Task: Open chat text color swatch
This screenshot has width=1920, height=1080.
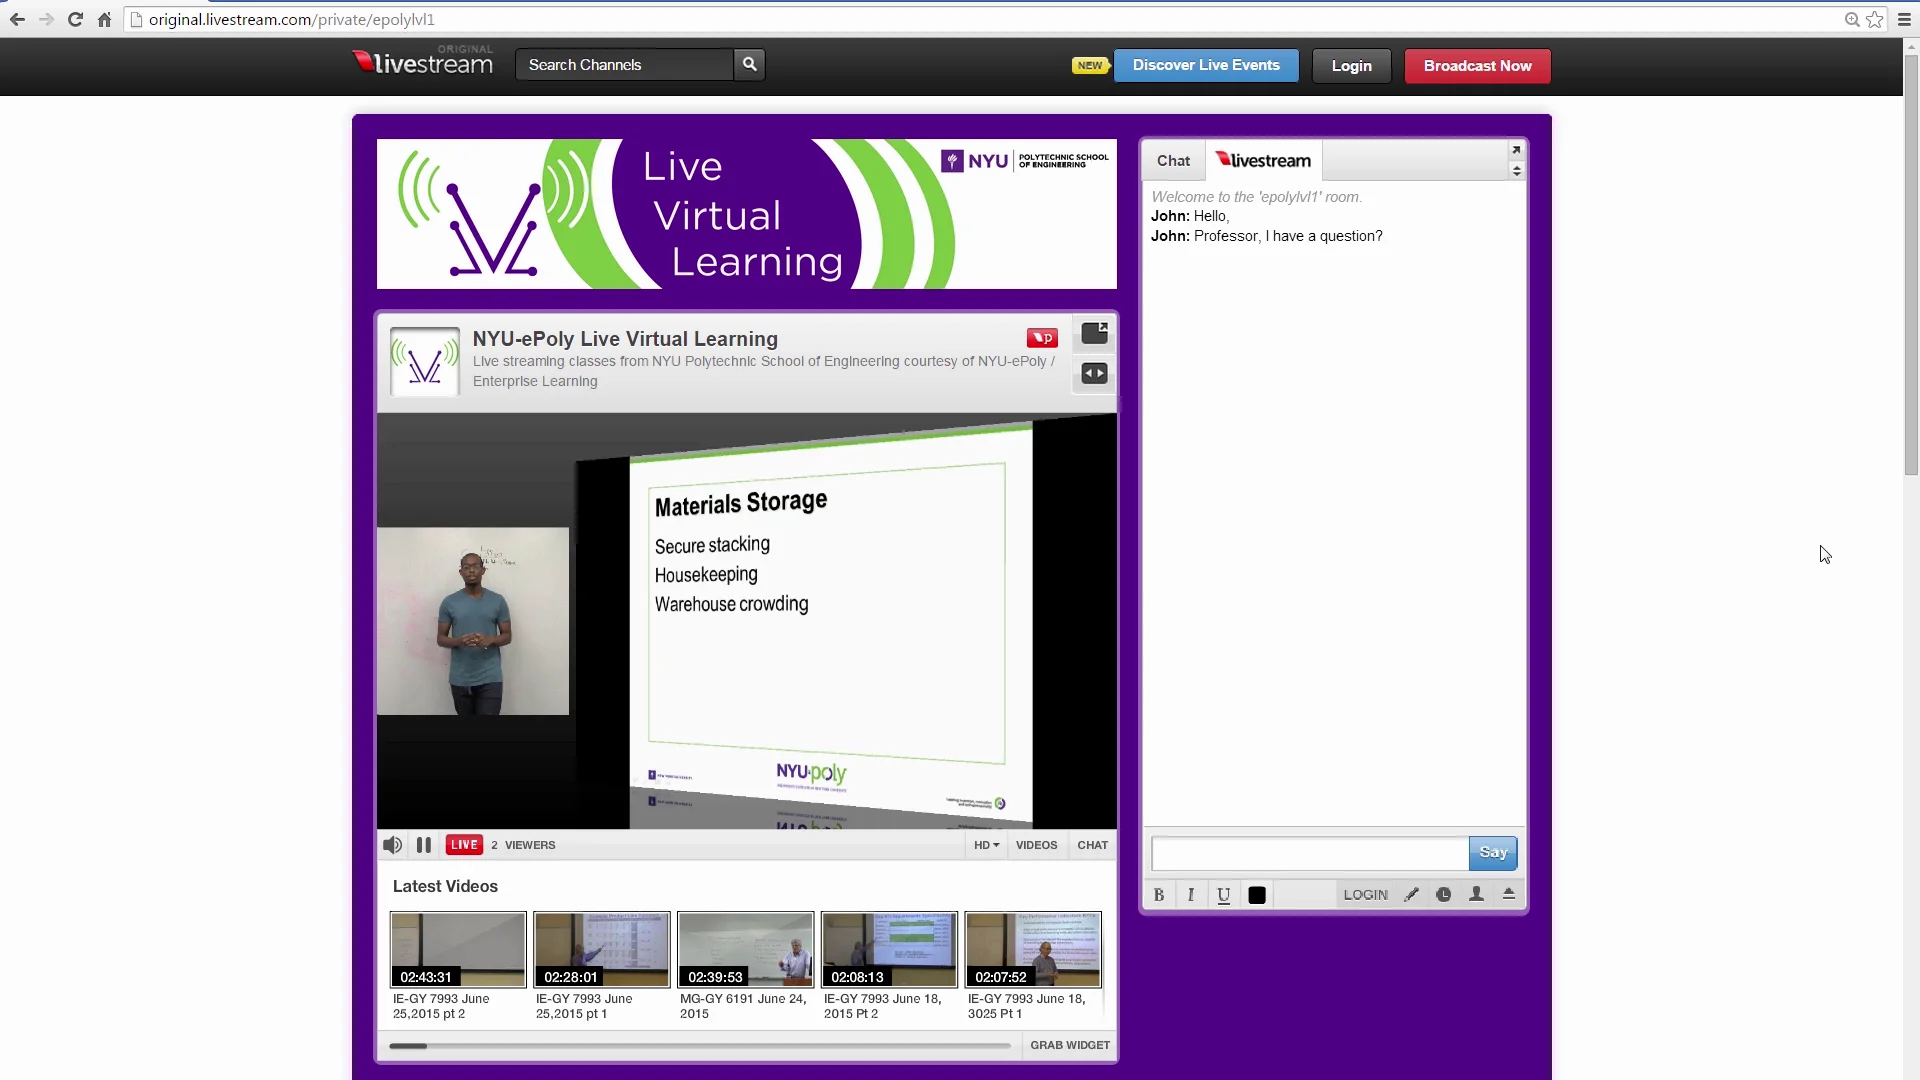Action: tap(1257, 895)
